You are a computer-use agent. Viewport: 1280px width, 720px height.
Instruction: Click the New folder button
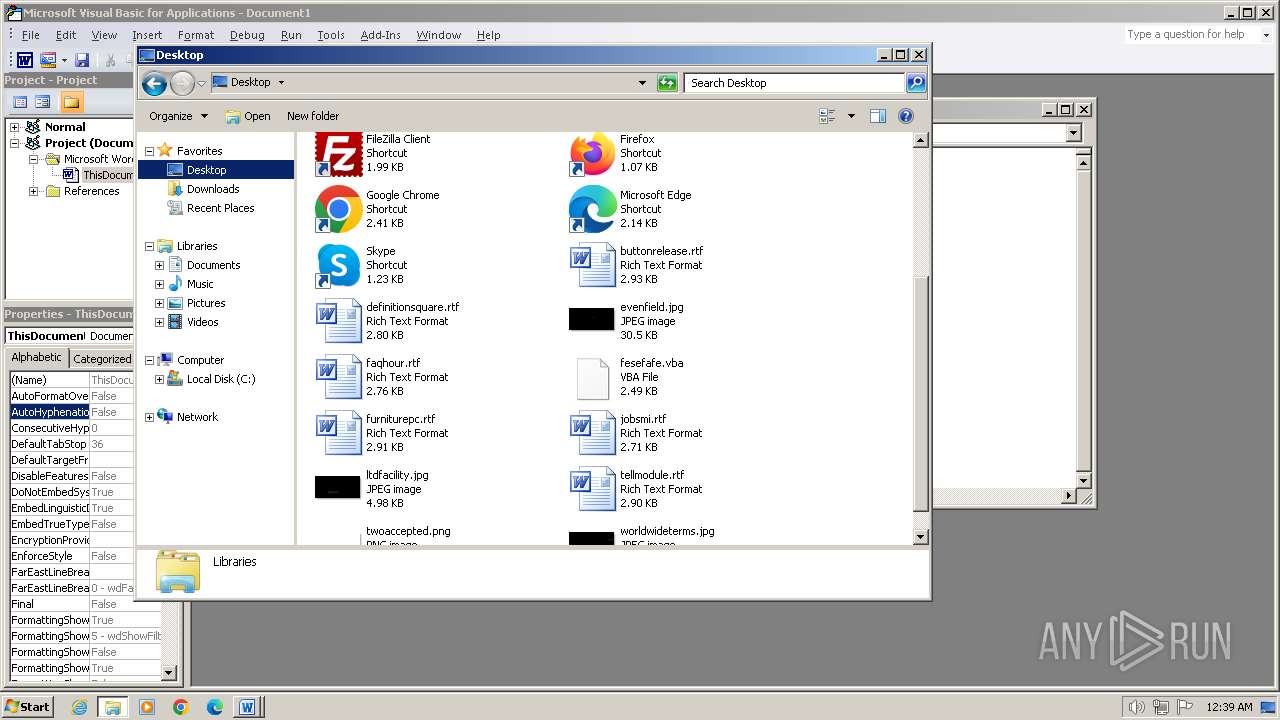(x=313, y=116)
